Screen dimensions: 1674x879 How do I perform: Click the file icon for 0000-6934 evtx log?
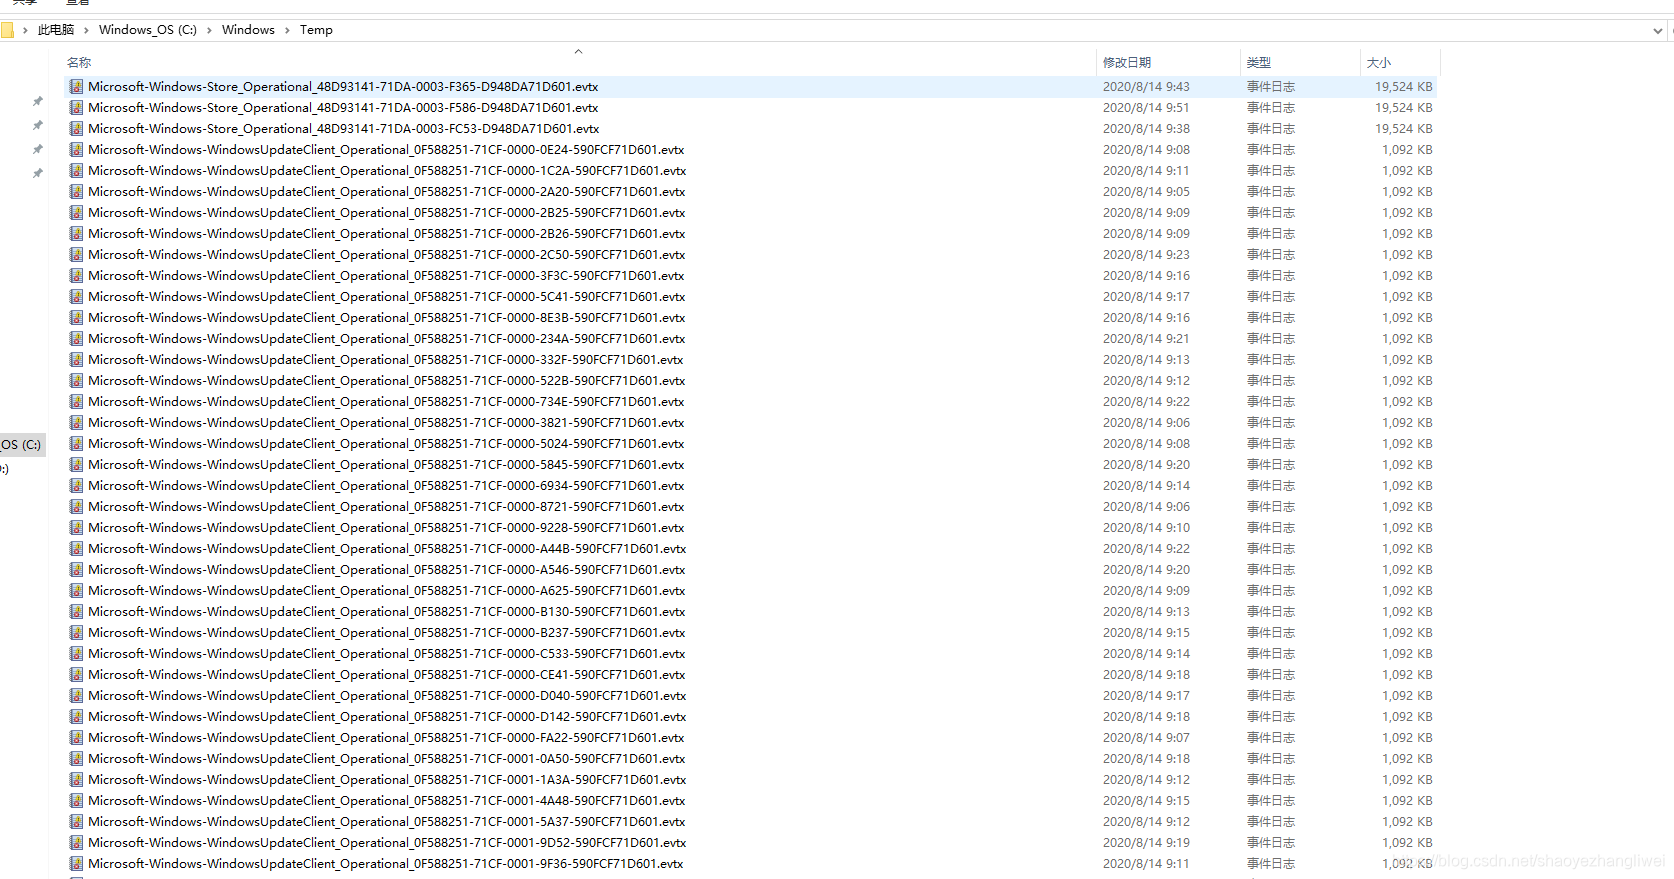pos(76,486)
